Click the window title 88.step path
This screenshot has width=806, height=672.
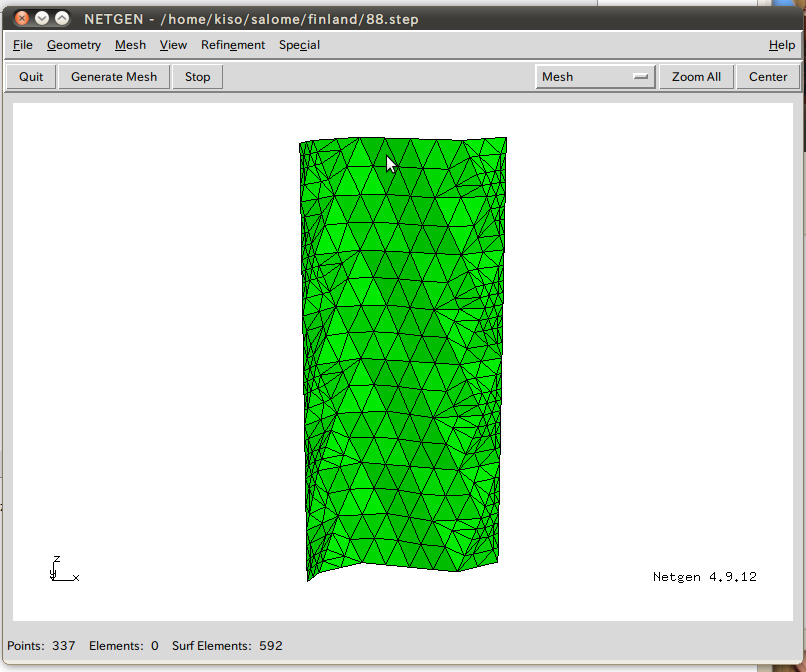tap(289, 19)
